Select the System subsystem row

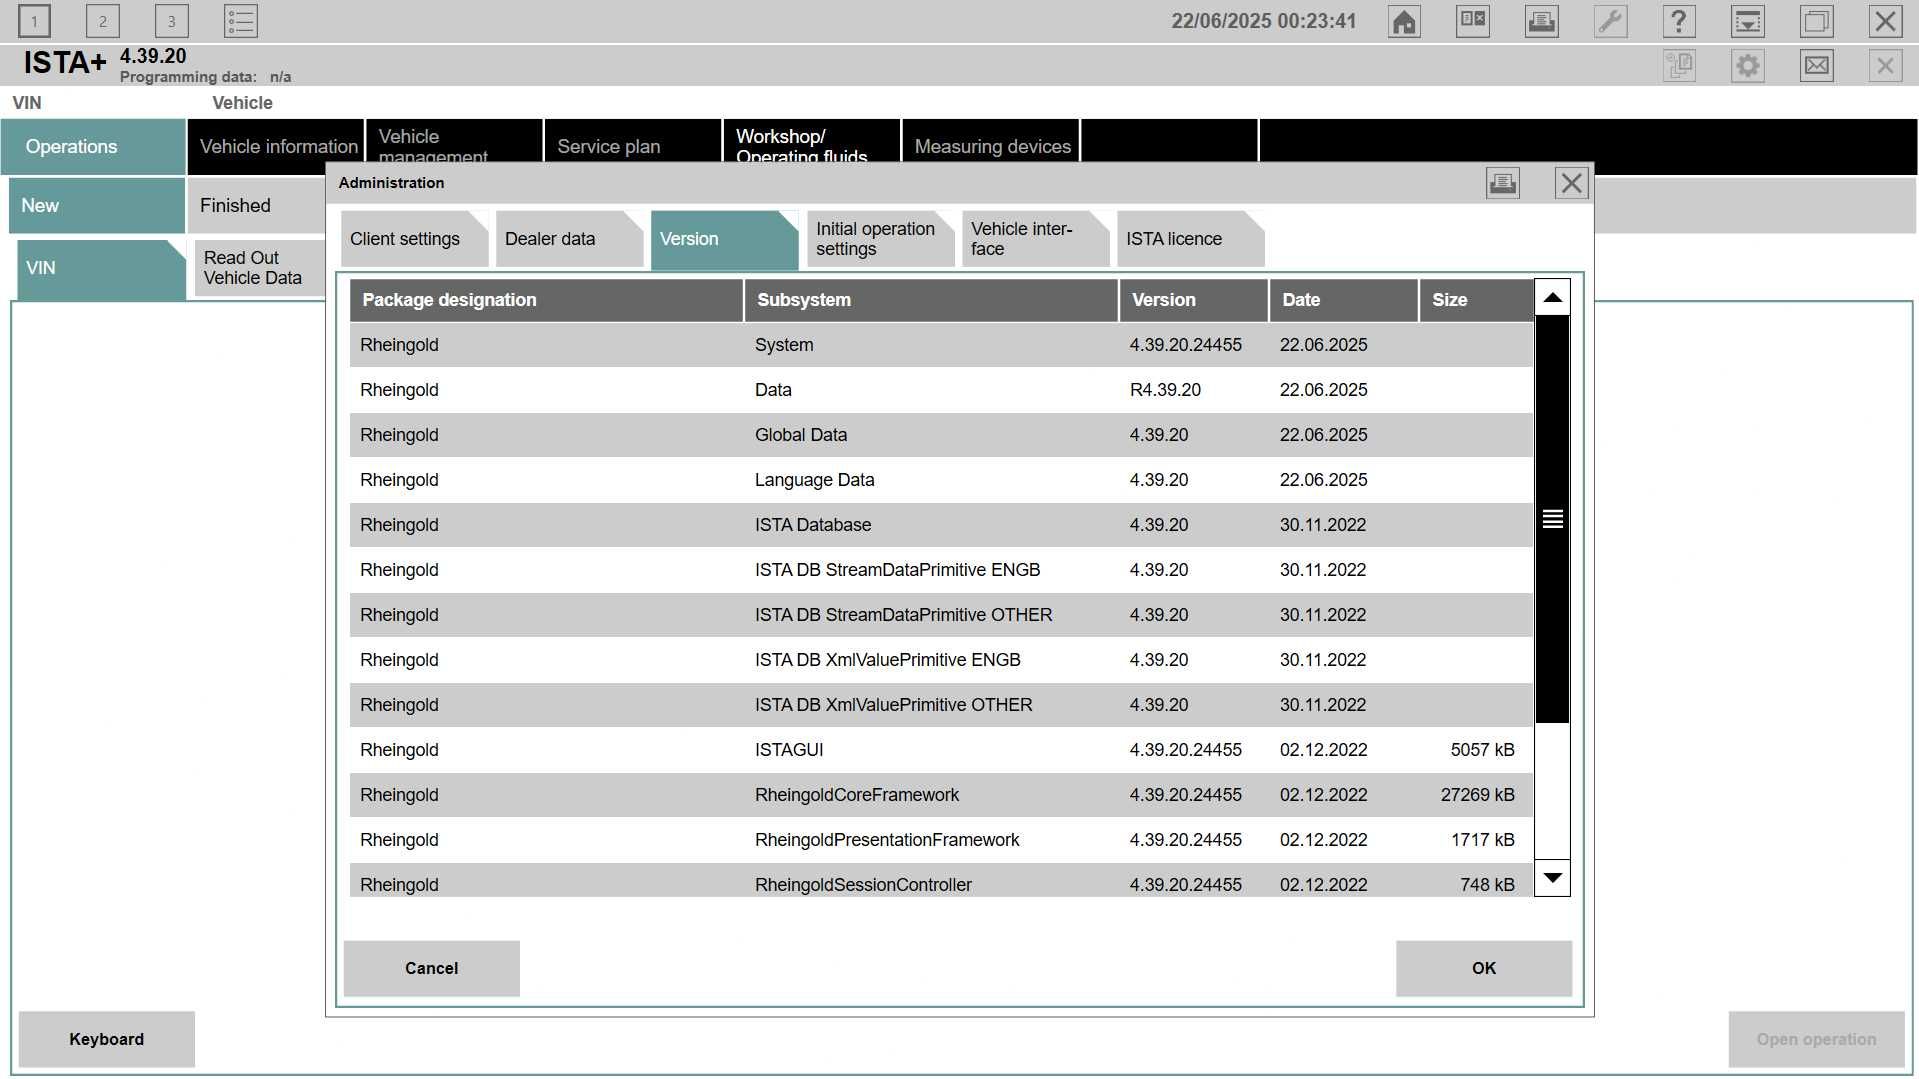coord(941,345)
